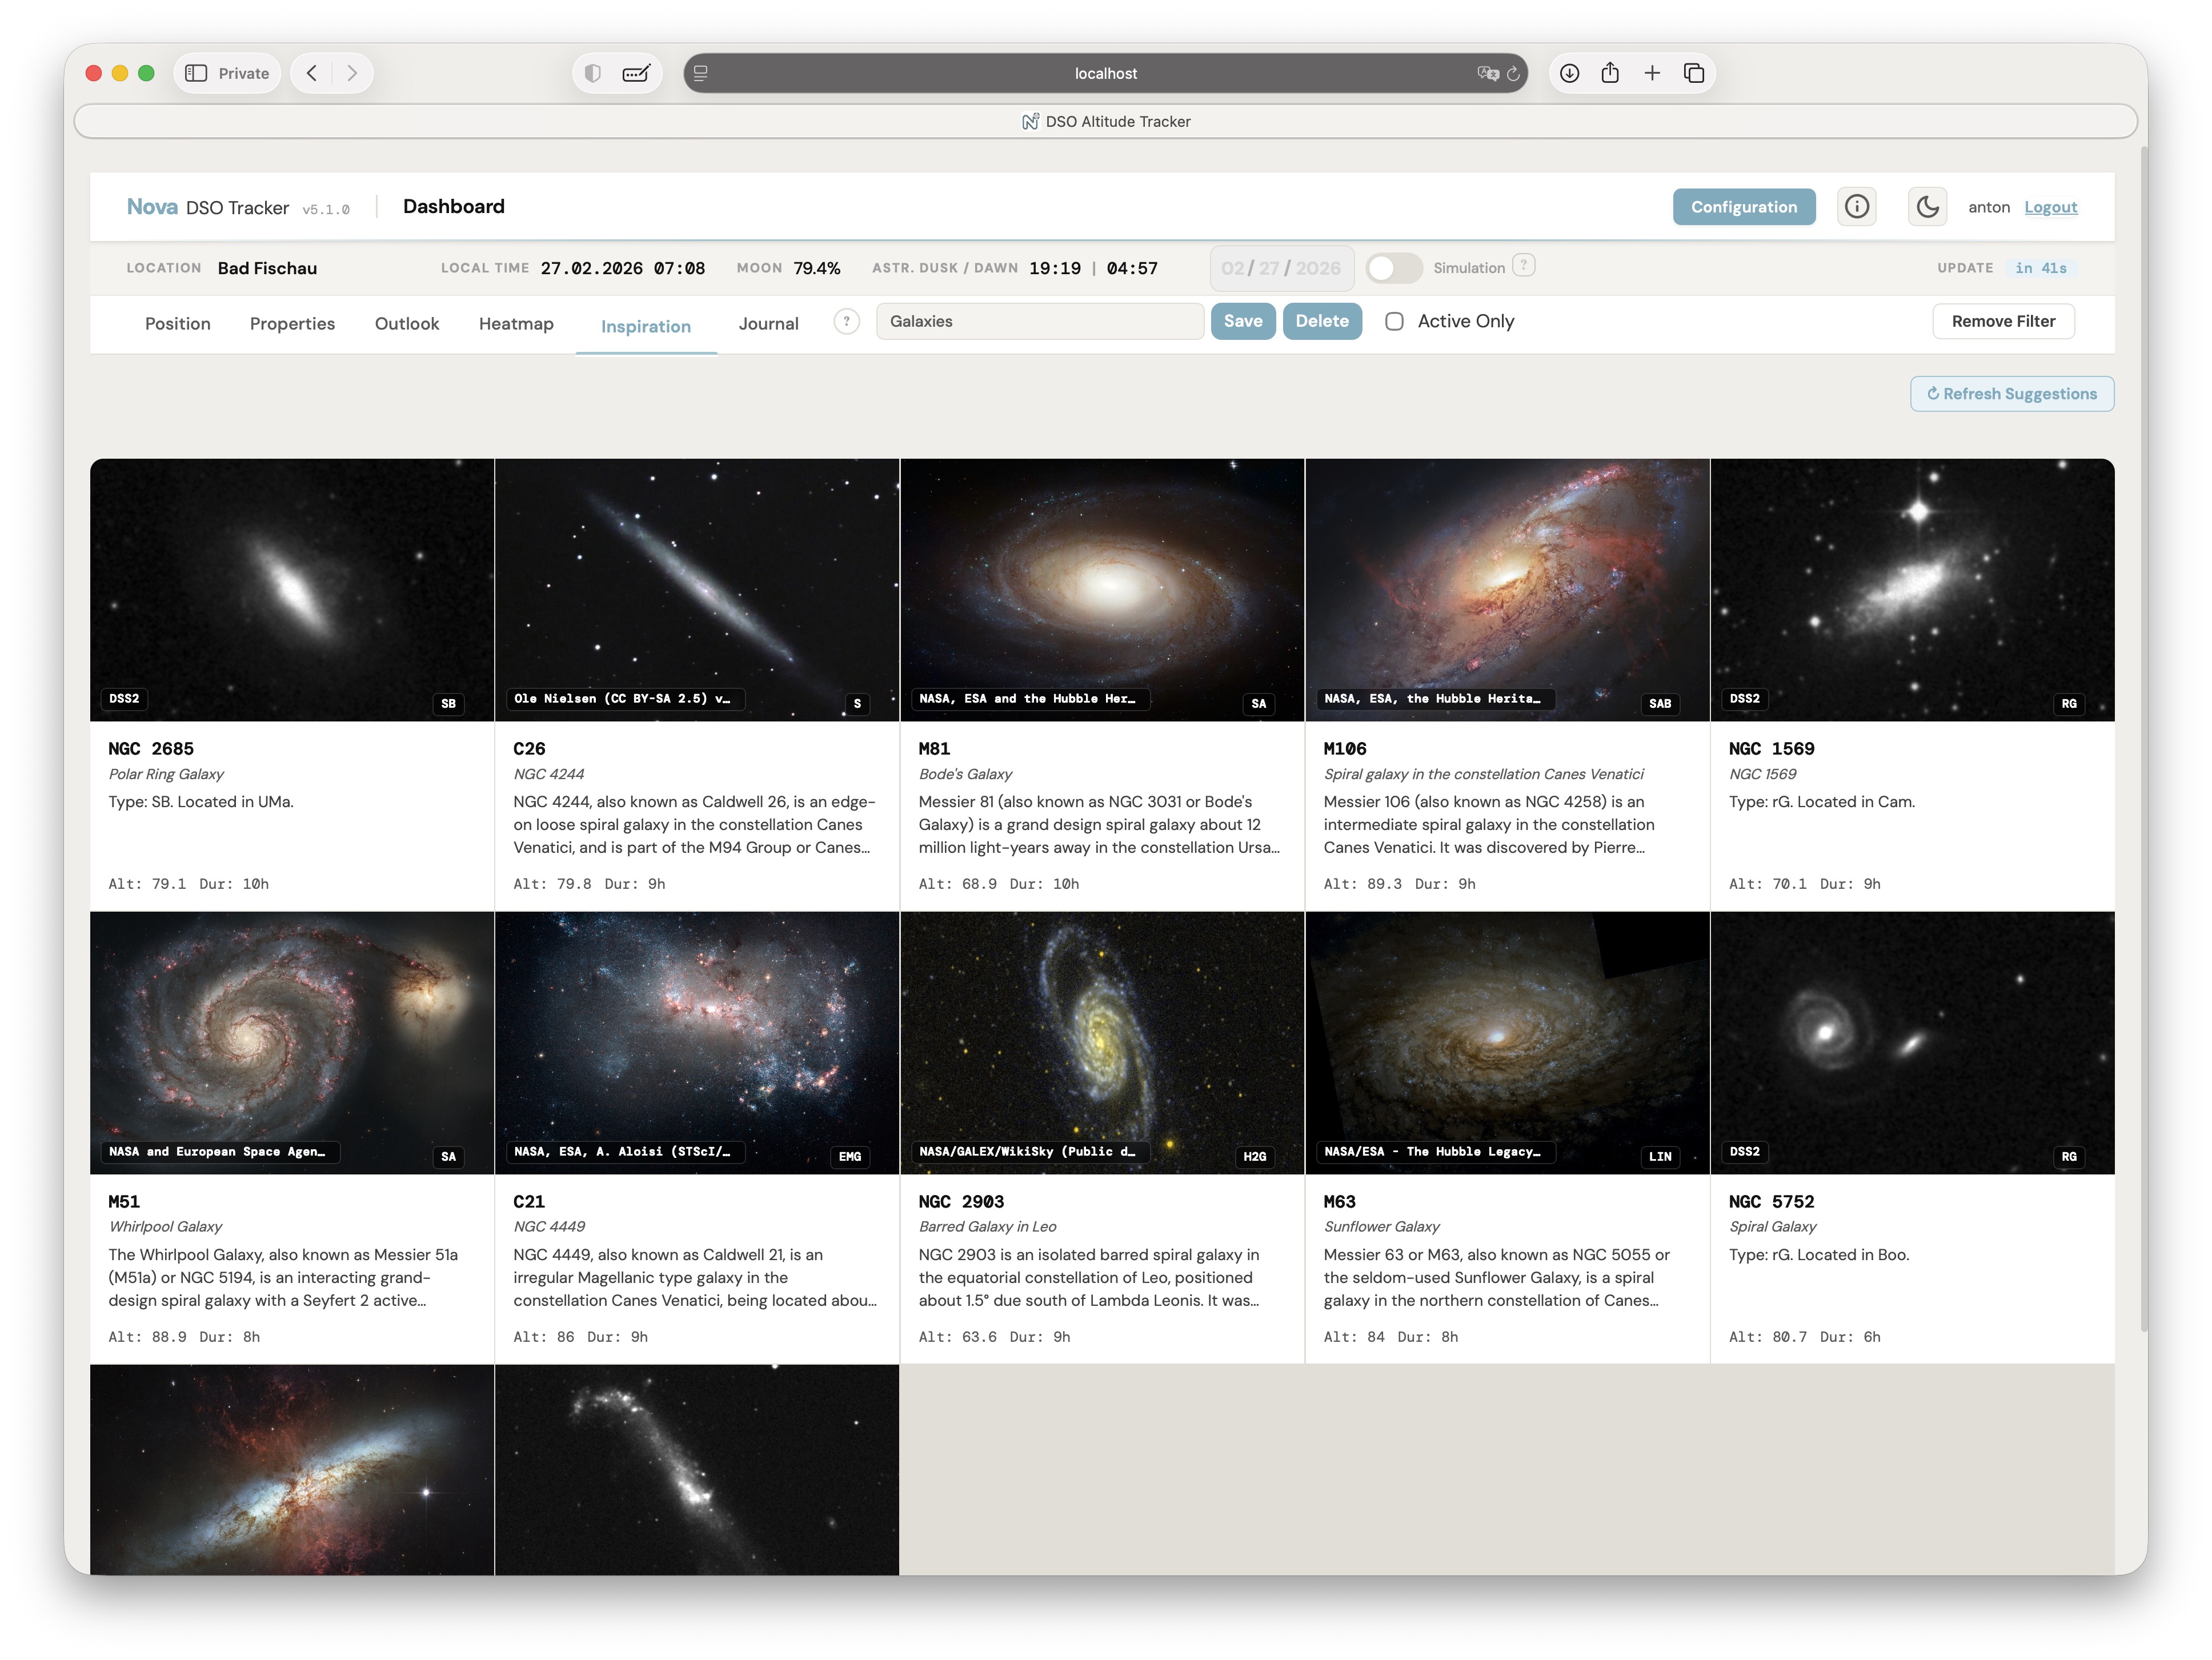
Task: Switch to the Heatmap tab
Action: pyautogui.click(x=516, y=324)
